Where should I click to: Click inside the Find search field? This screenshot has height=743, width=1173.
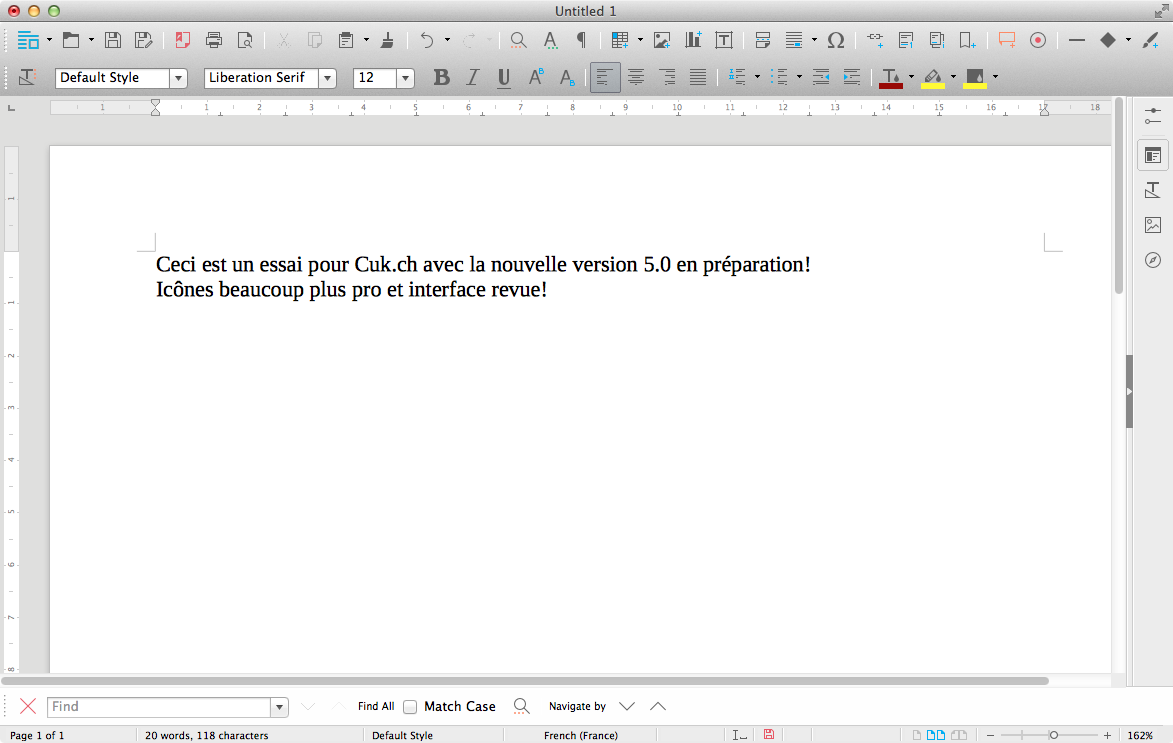pyautogui.click(x=159, y=706)
